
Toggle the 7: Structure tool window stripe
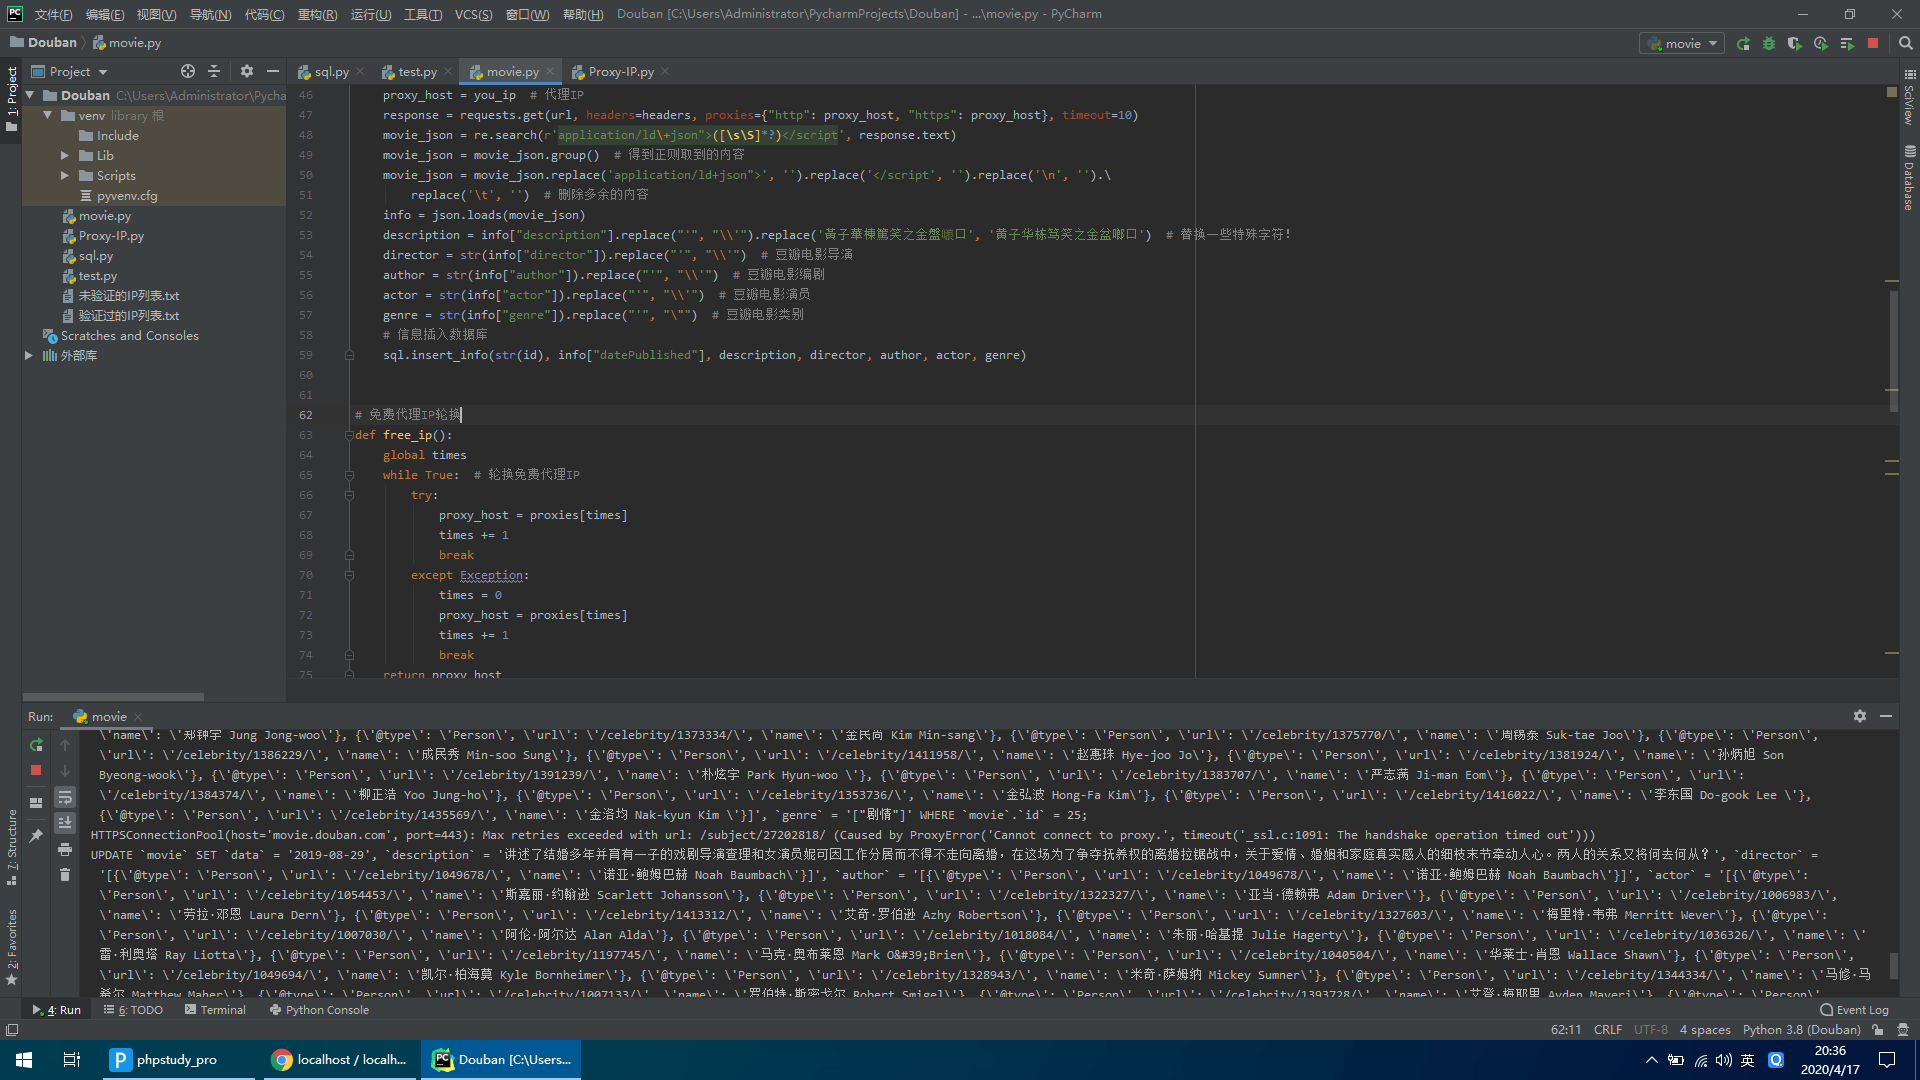tap(12, 847)
